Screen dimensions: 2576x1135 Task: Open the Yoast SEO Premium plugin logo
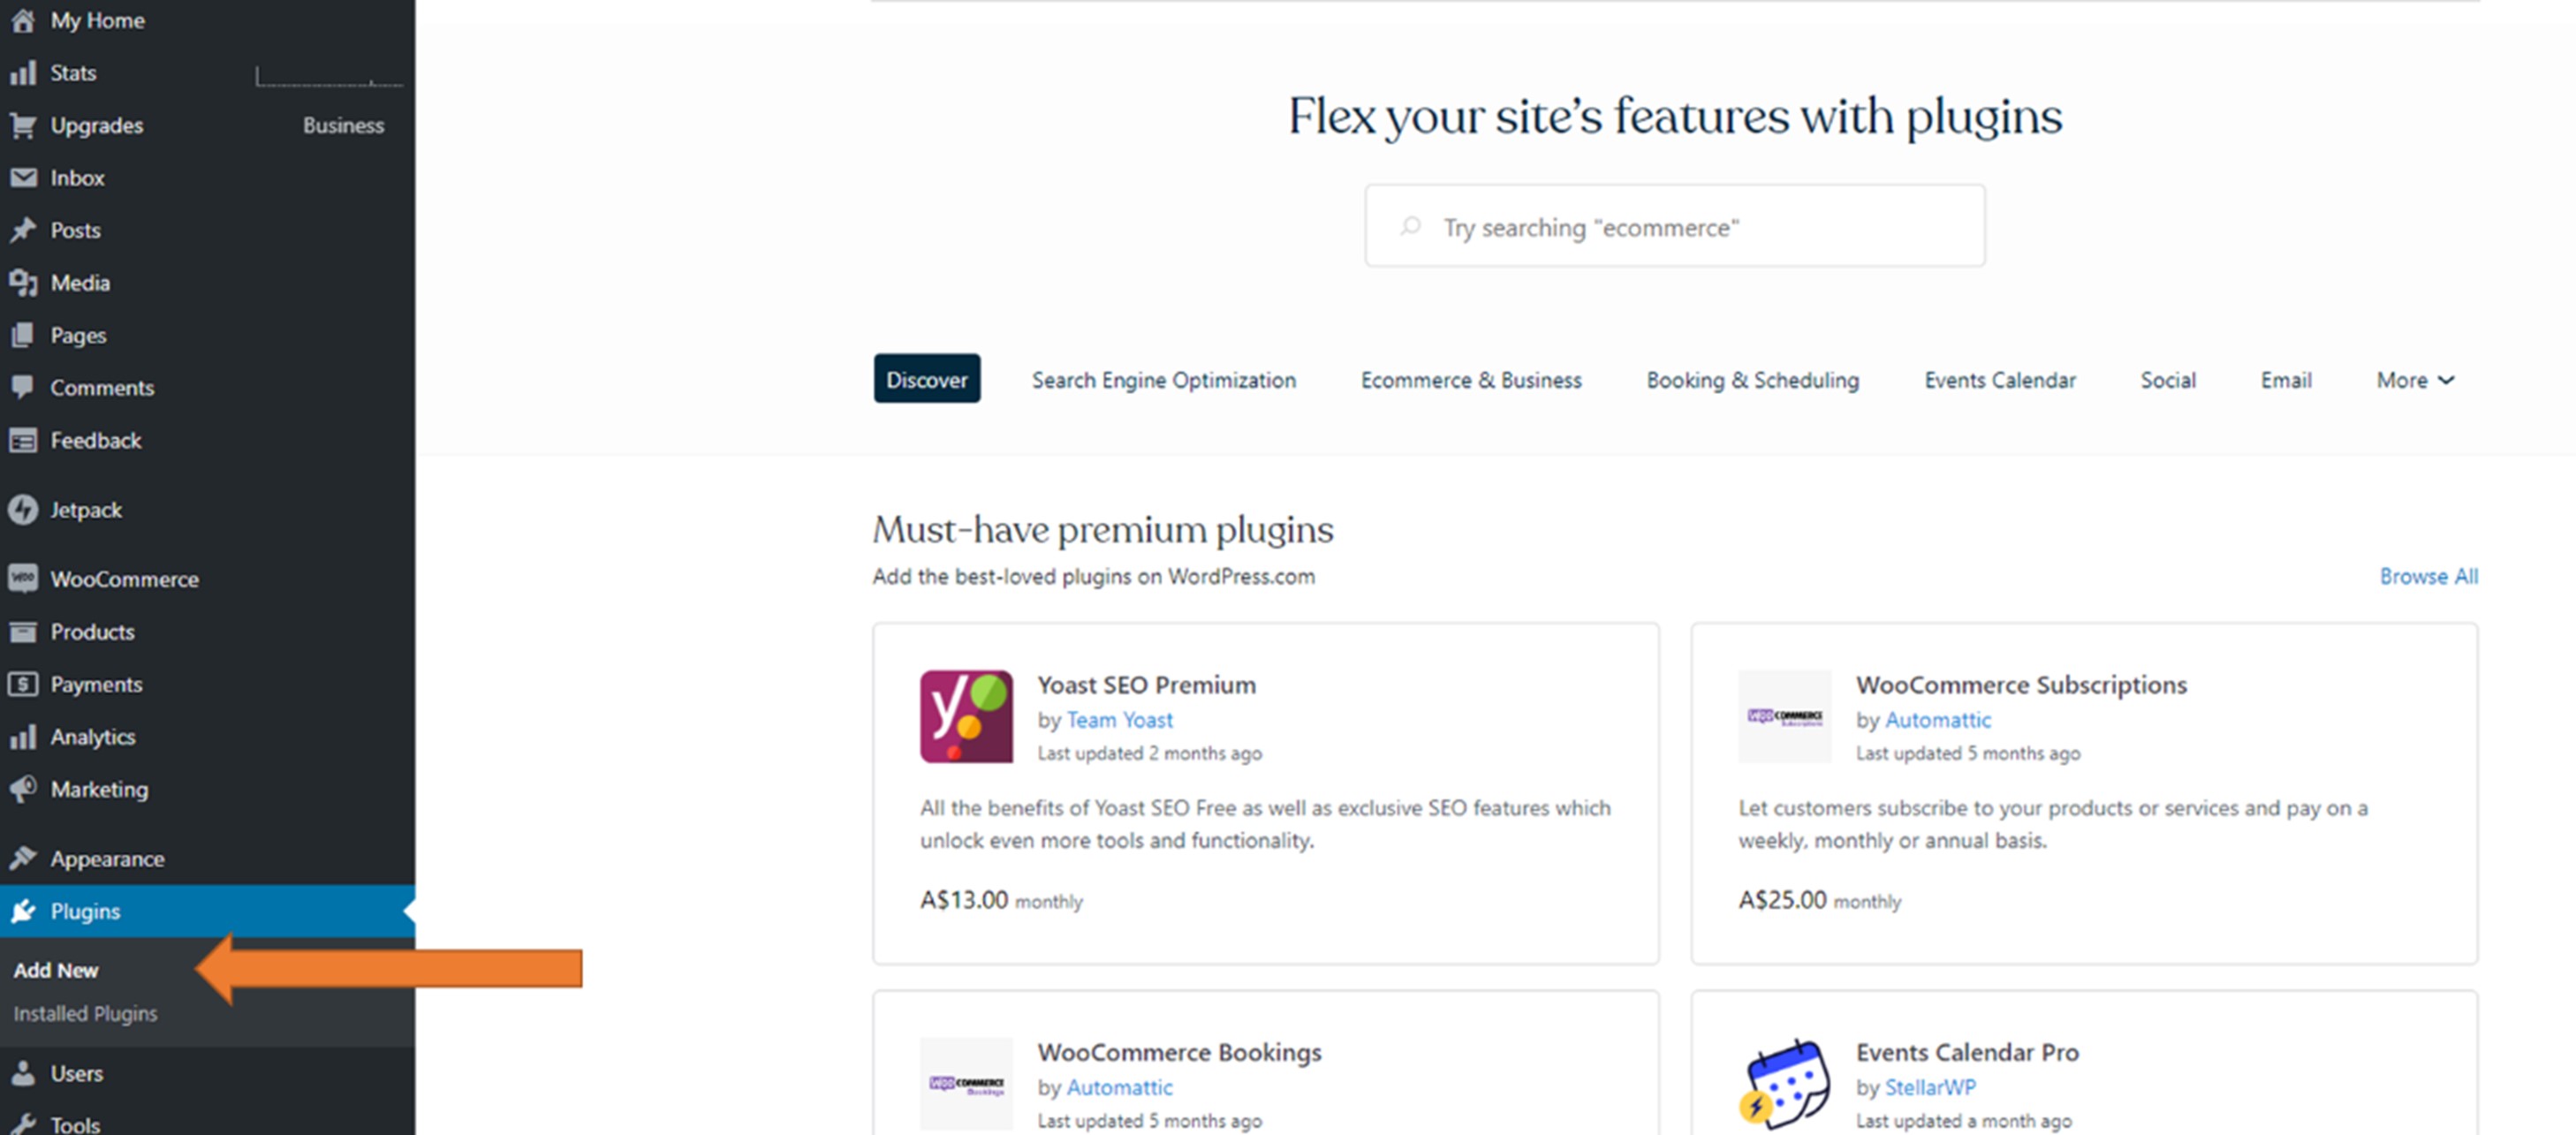click(965, 716)
